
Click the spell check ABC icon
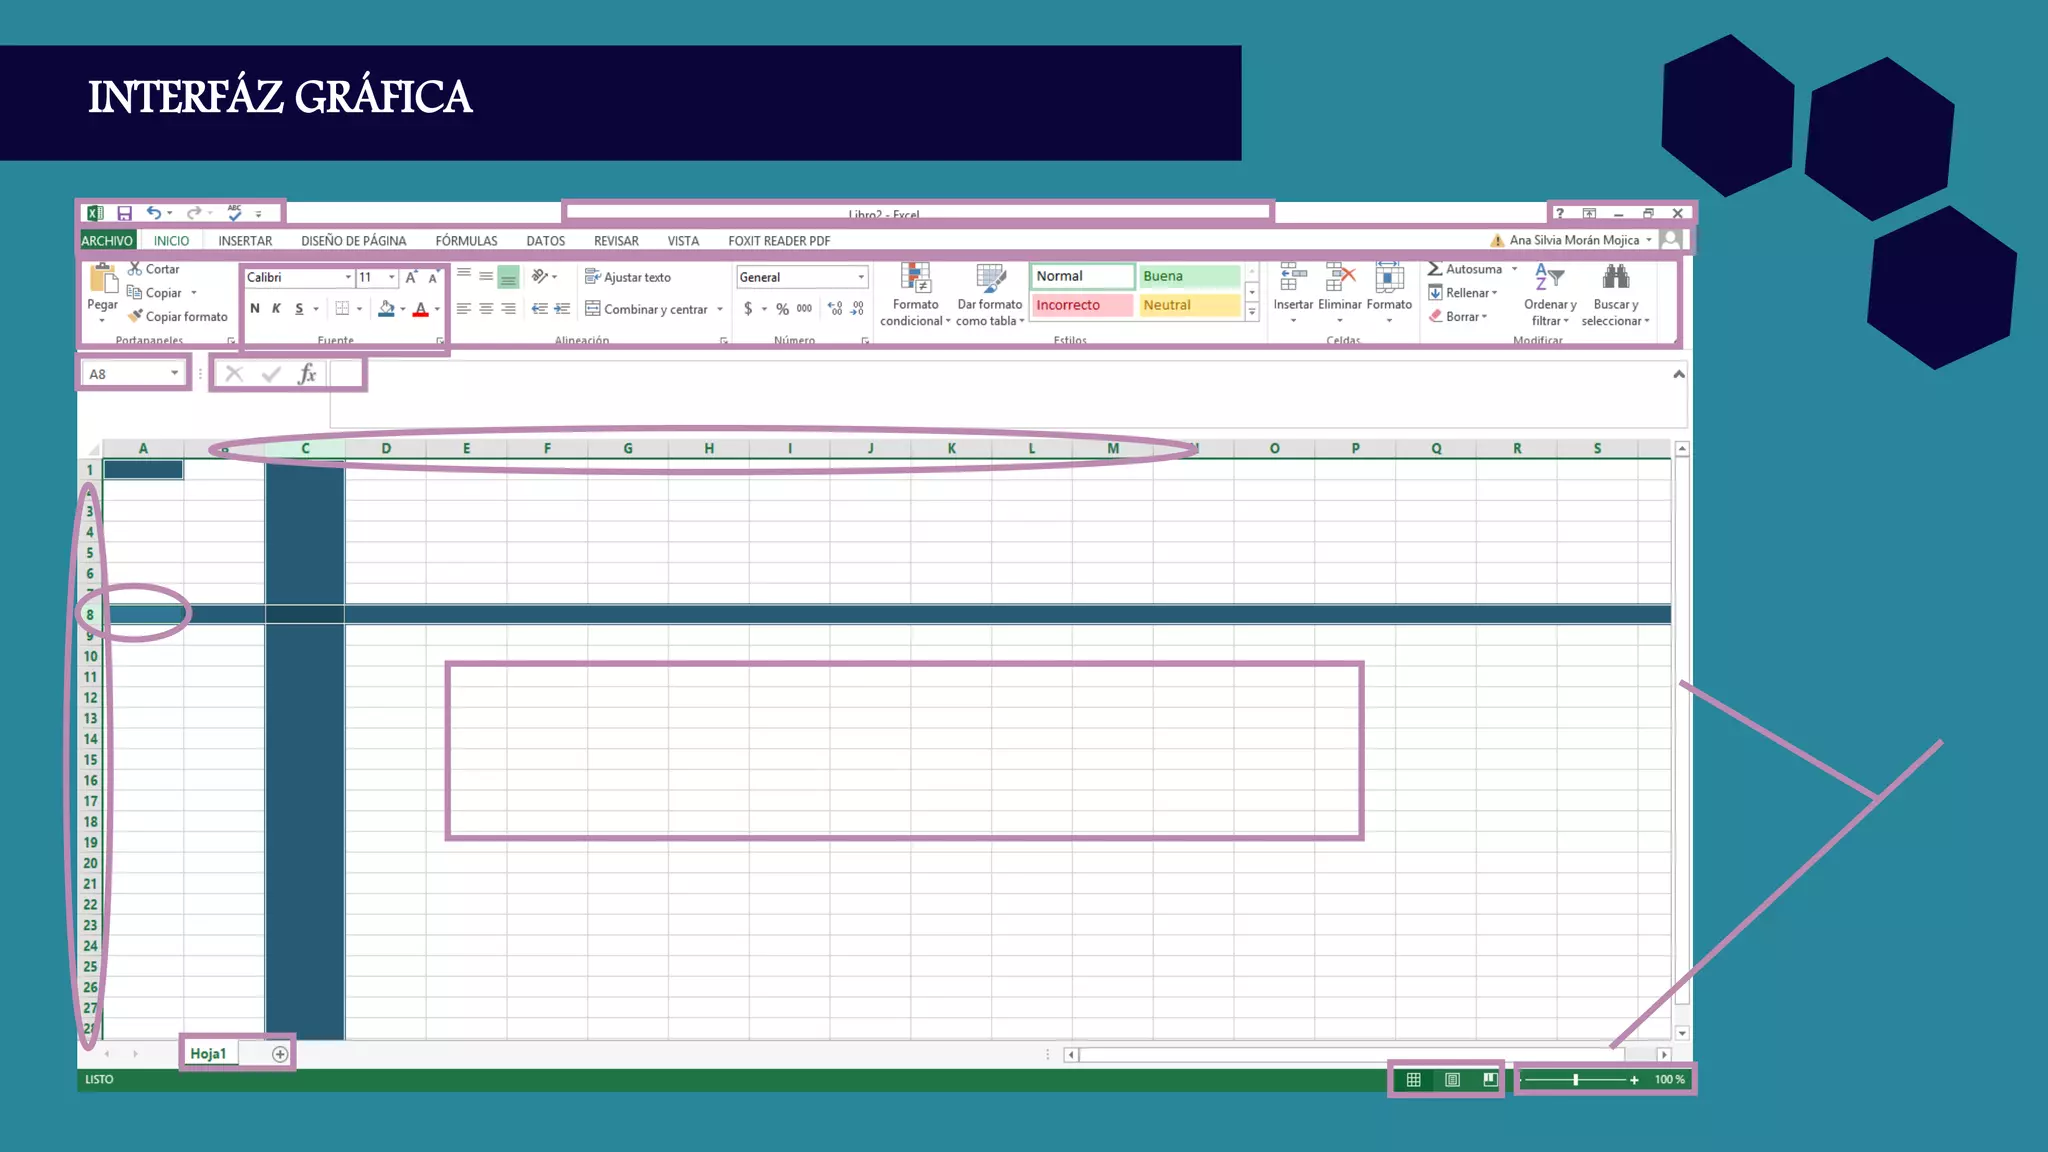(x=234, y=213)
